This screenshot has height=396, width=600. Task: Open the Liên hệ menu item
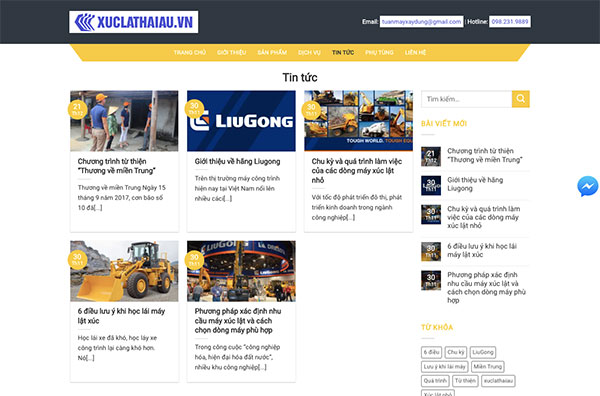click(x=416, y=52)
